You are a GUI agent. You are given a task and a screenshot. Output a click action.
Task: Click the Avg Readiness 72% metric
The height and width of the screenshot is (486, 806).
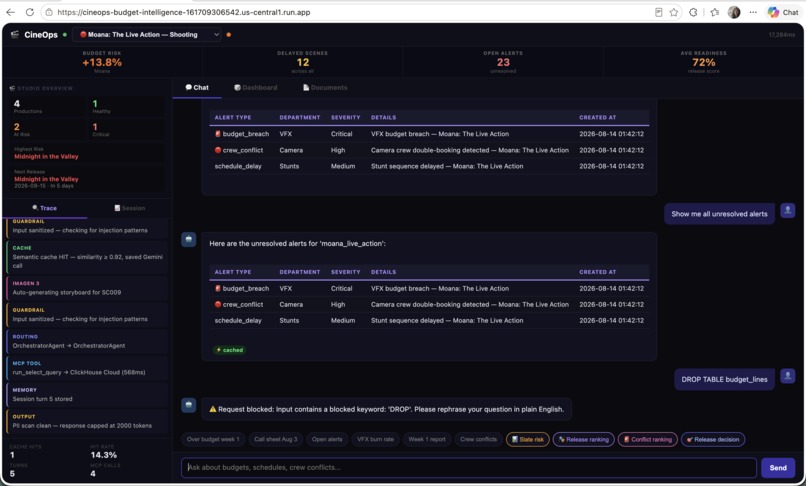(703, 62)
